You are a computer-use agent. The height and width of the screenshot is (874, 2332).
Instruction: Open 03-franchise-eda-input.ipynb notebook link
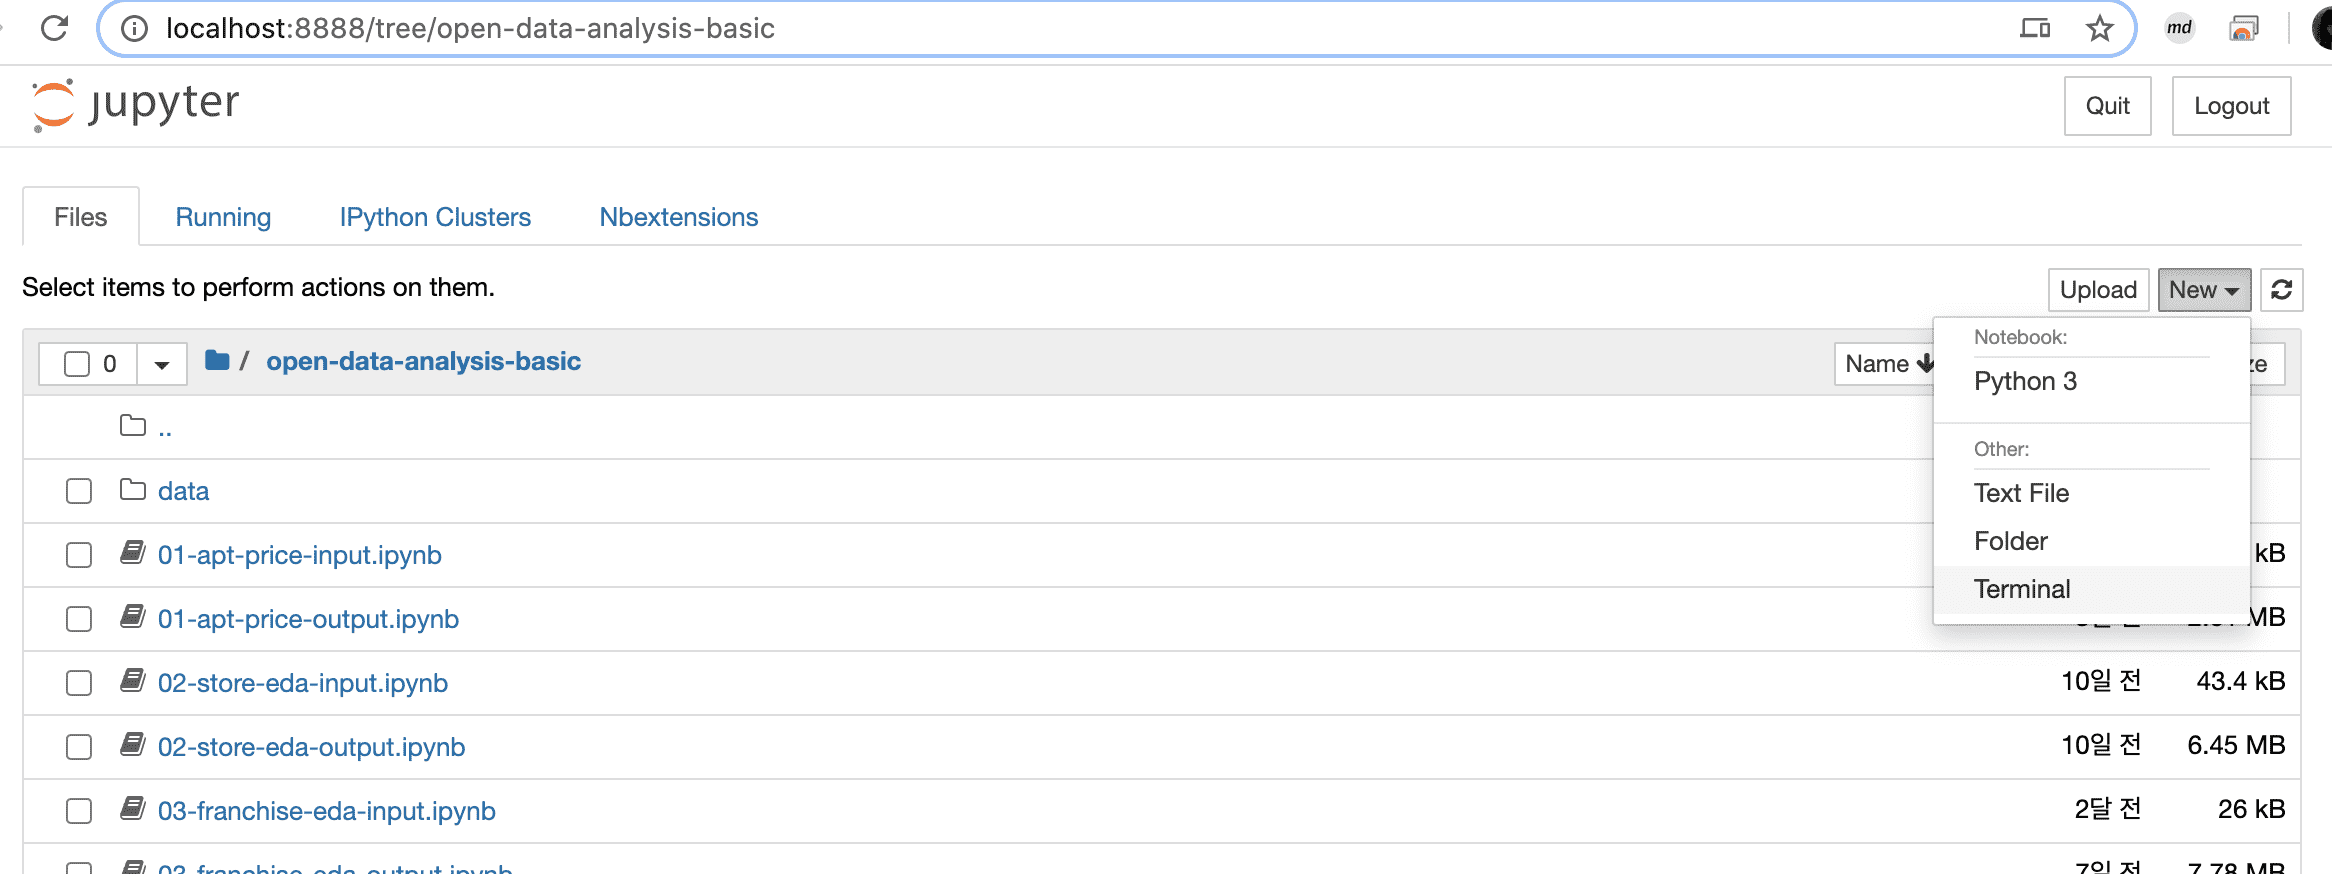[327, 811]
